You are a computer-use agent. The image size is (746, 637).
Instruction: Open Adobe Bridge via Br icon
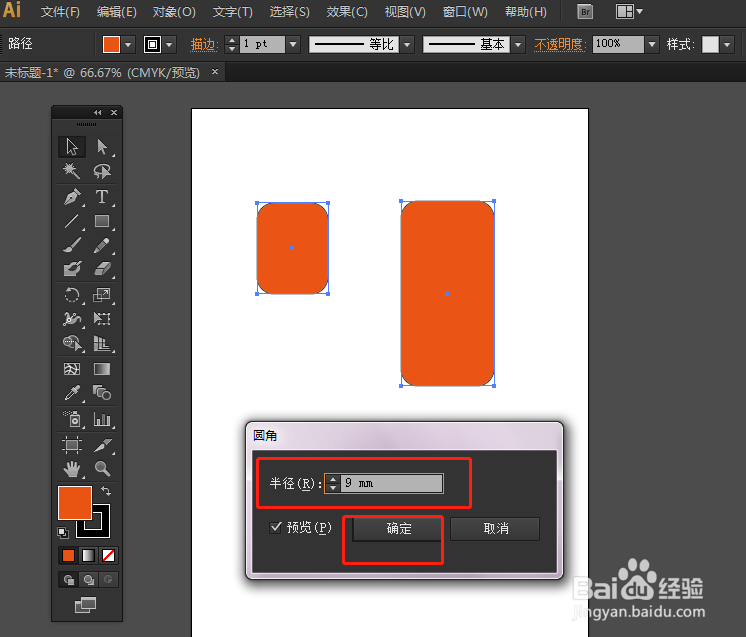[x=585, y=12]
